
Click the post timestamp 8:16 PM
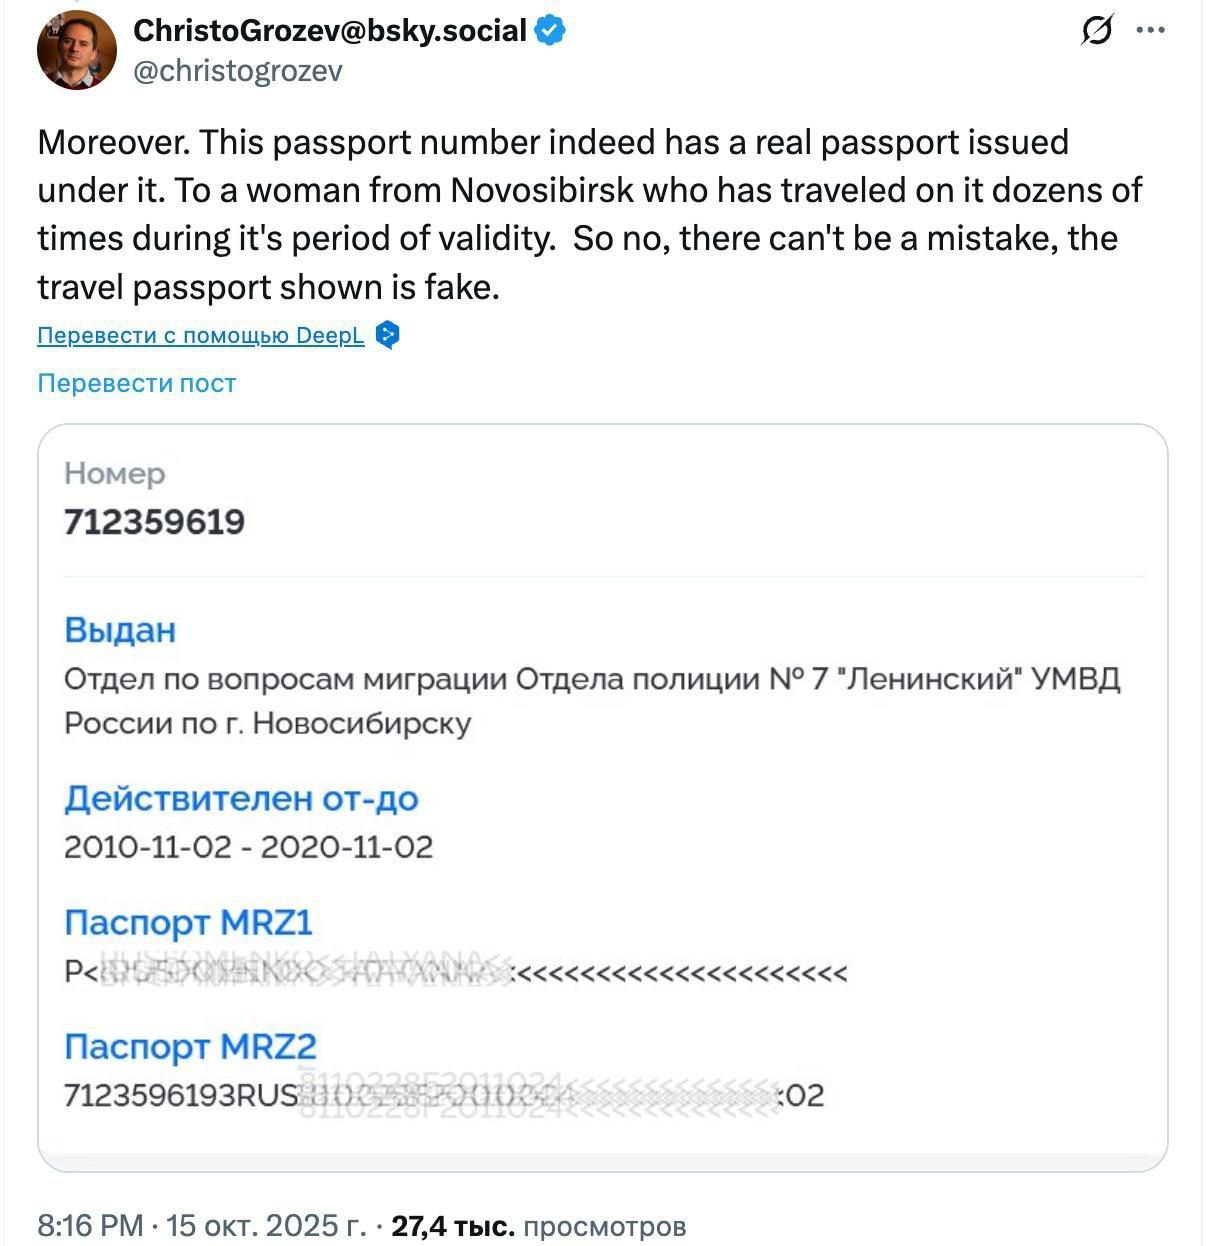(x=90, y=1226)
